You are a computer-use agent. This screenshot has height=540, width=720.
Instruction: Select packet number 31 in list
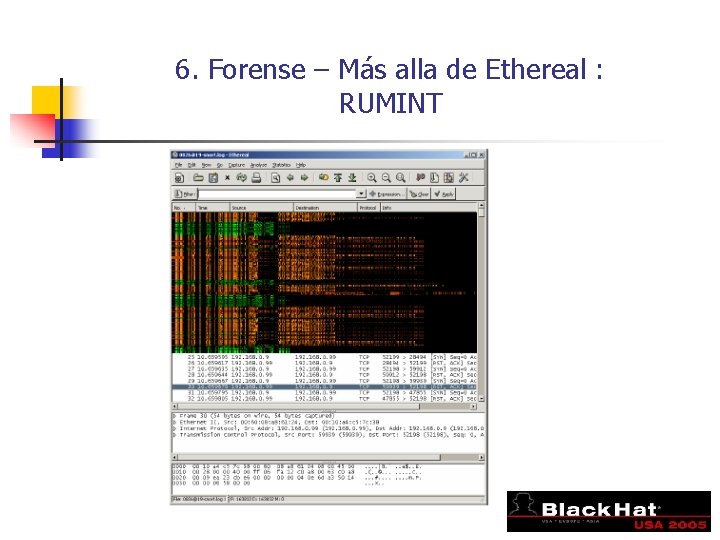pyautogui.click(x=325, y=393)
